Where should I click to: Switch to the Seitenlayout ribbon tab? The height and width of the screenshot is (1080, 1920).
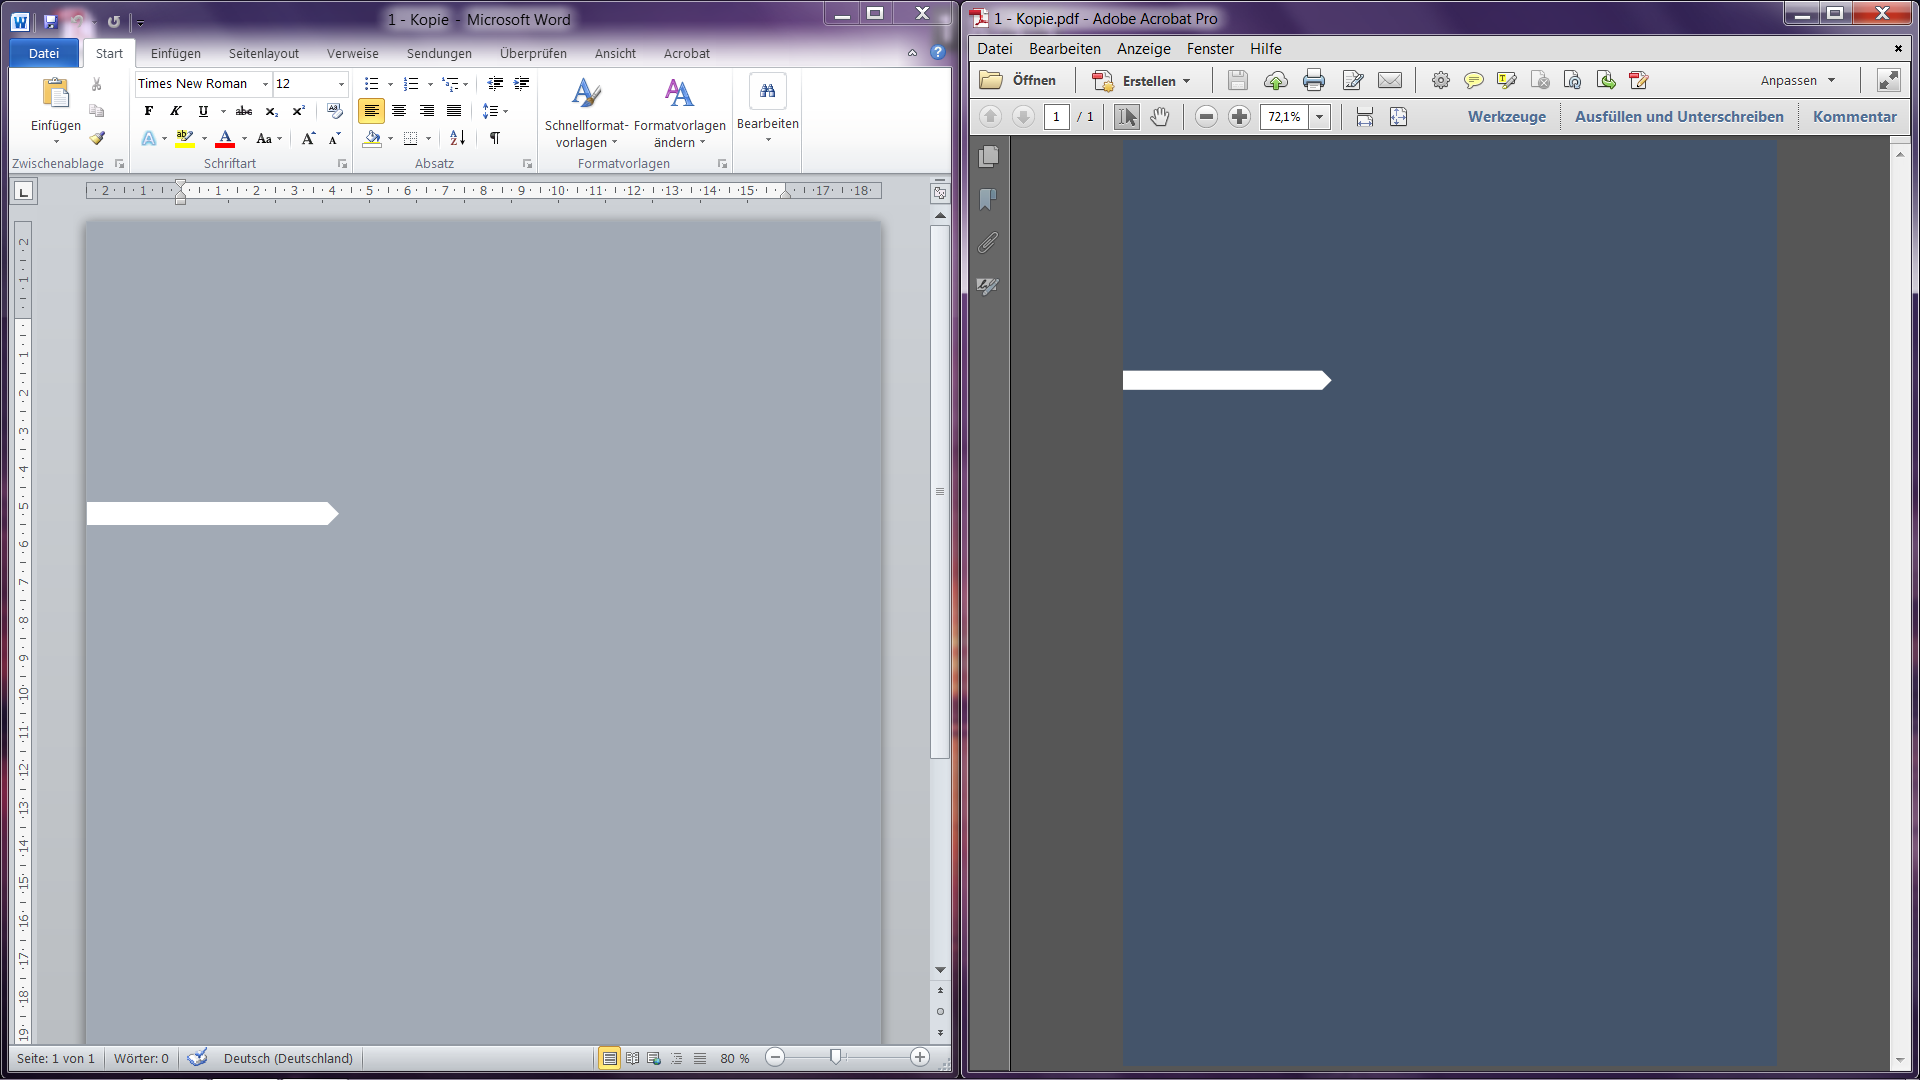click(263, 54)
